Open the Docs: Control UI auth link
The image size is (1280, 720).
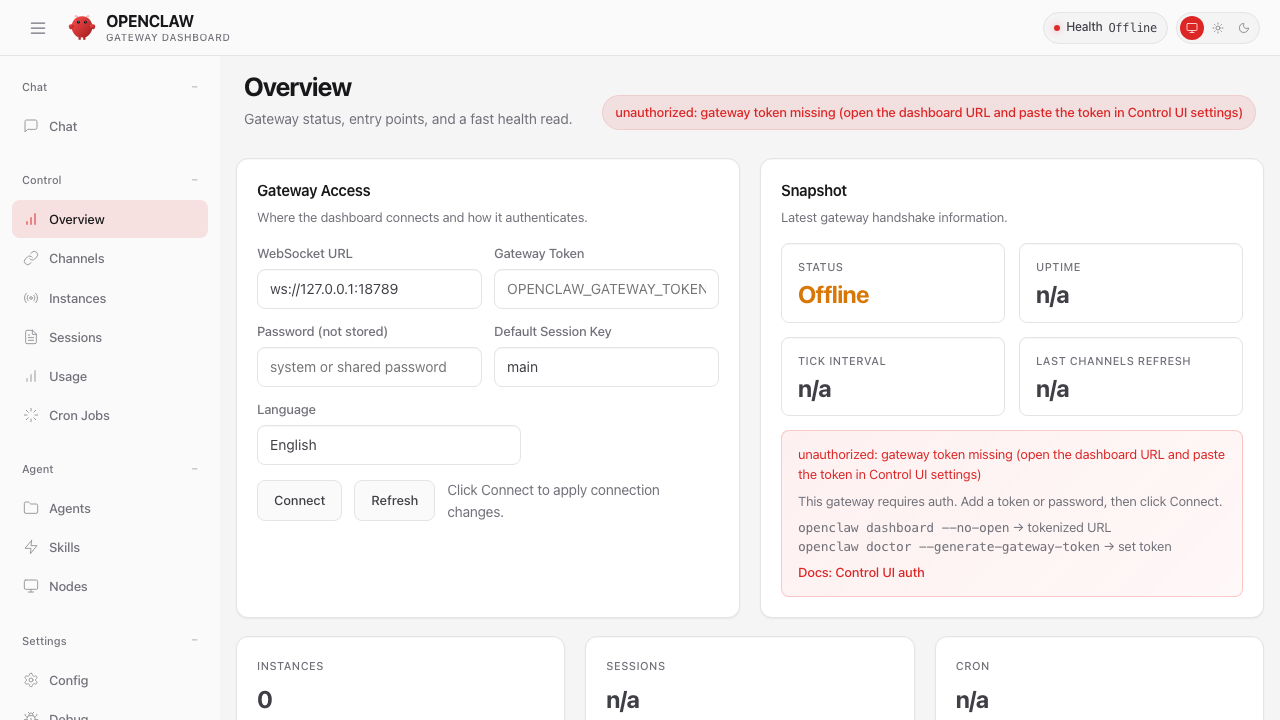tap(861, 573)
